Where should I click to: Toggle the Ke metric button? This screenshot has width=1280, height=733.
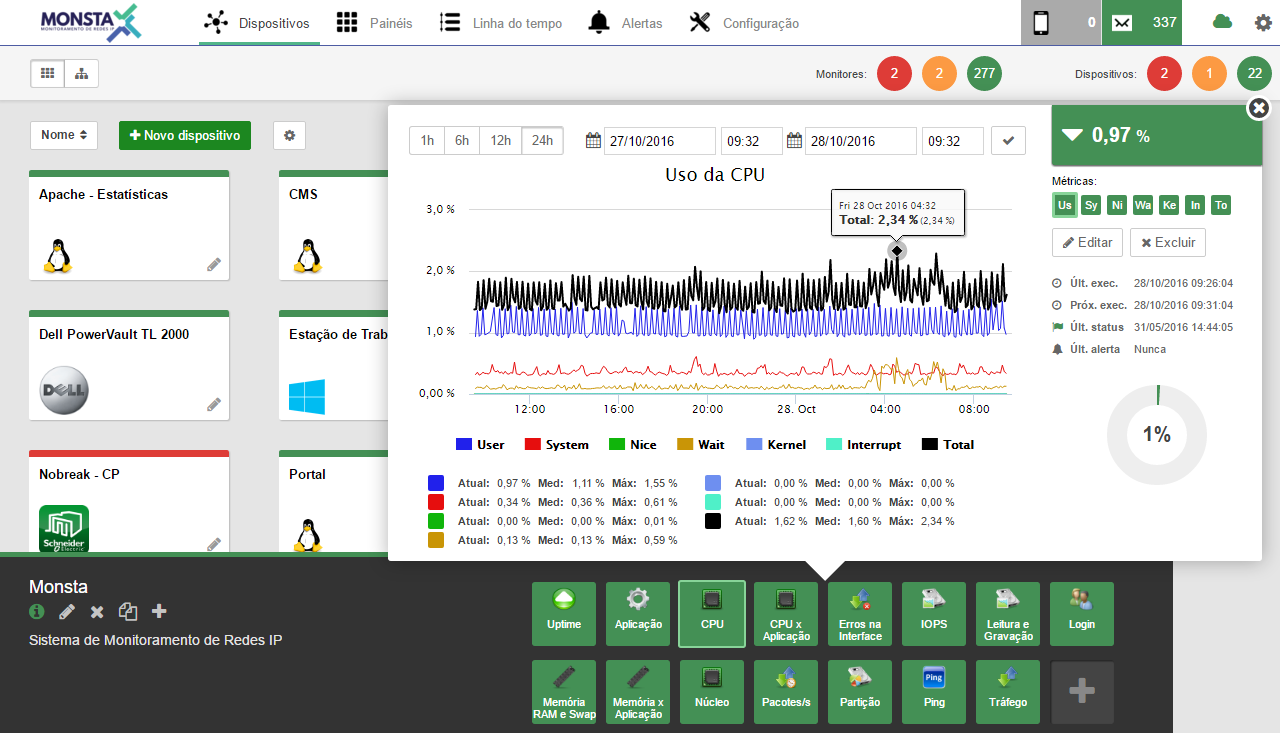coord(1169,205)
